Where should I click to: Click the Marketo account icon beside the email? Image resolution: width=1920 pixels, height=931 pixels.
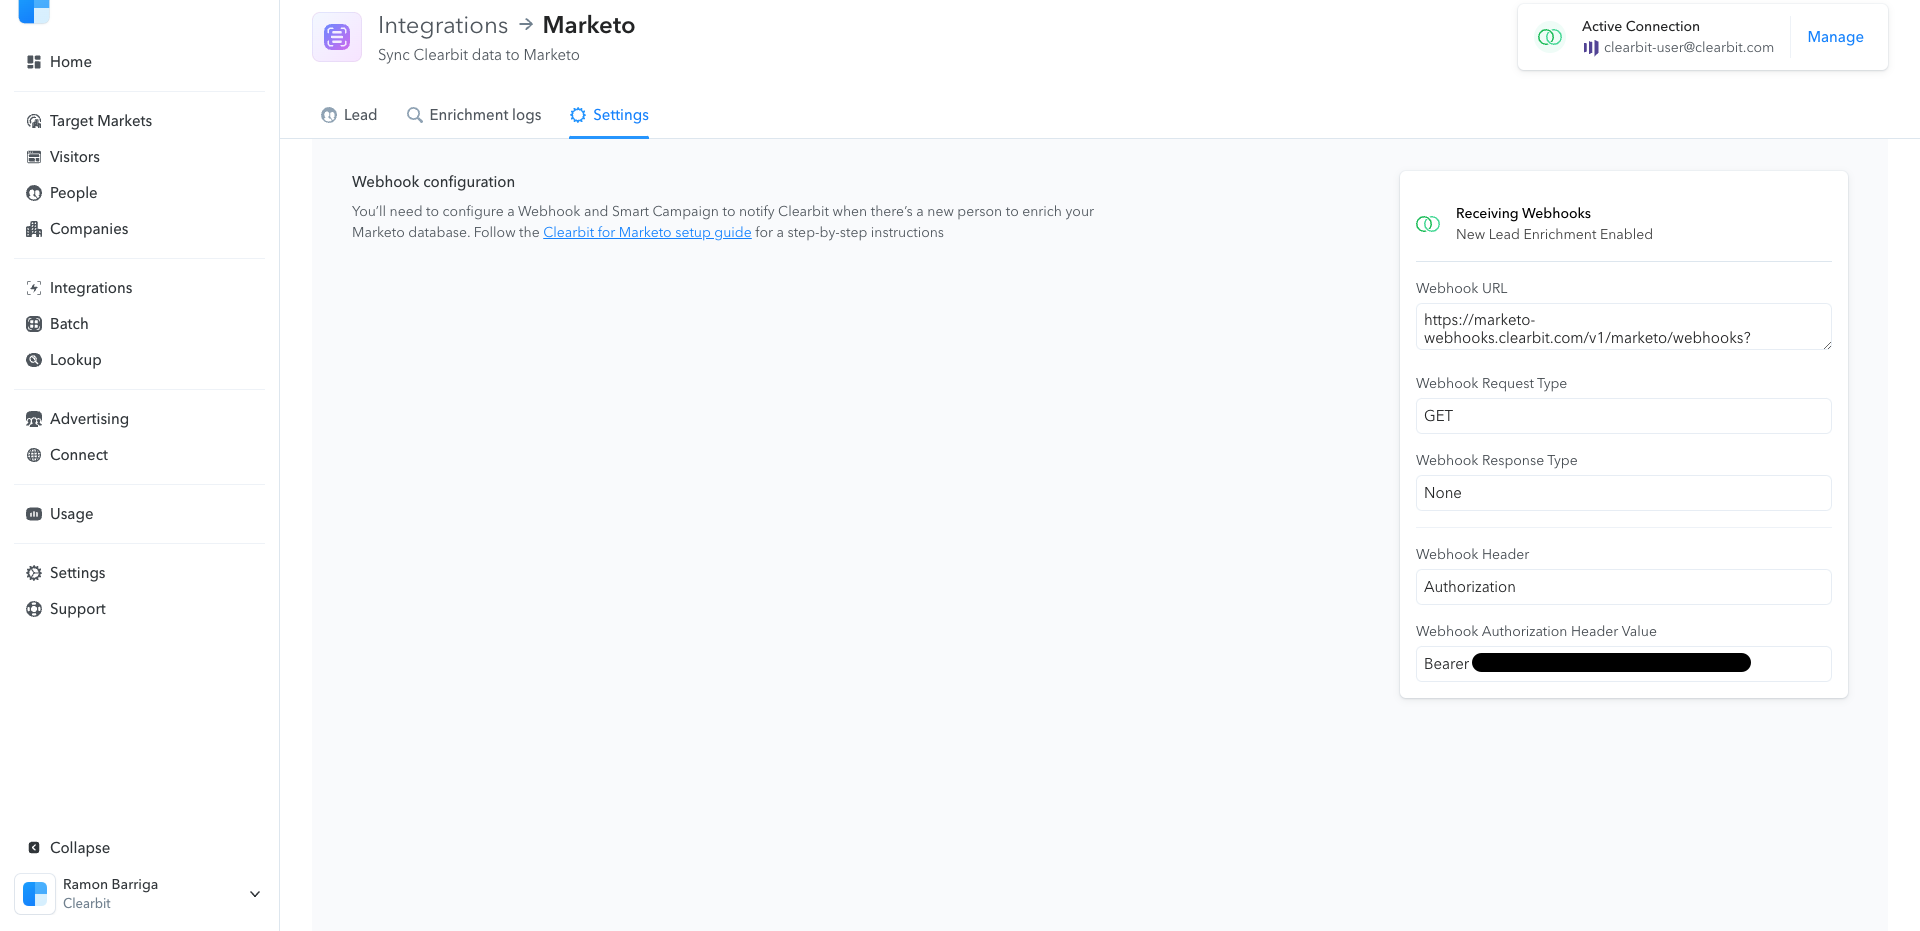point(1591,48)
